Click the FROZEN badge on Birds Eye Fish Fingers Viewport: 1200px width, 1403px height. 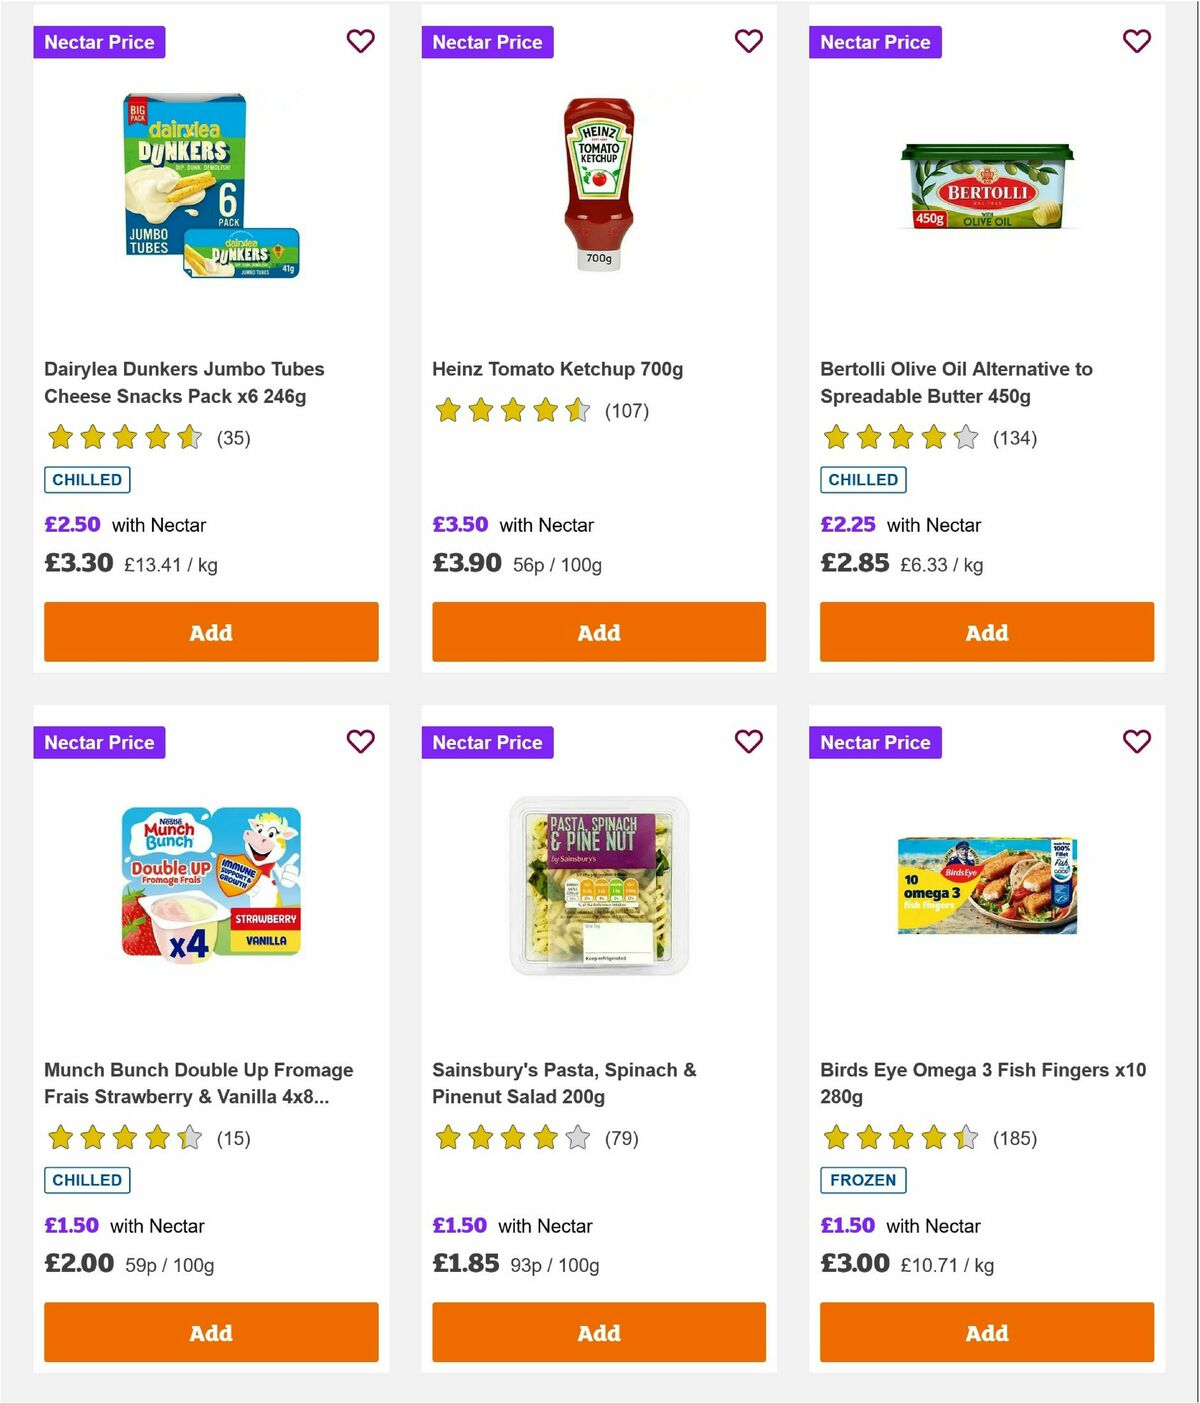863,1180
